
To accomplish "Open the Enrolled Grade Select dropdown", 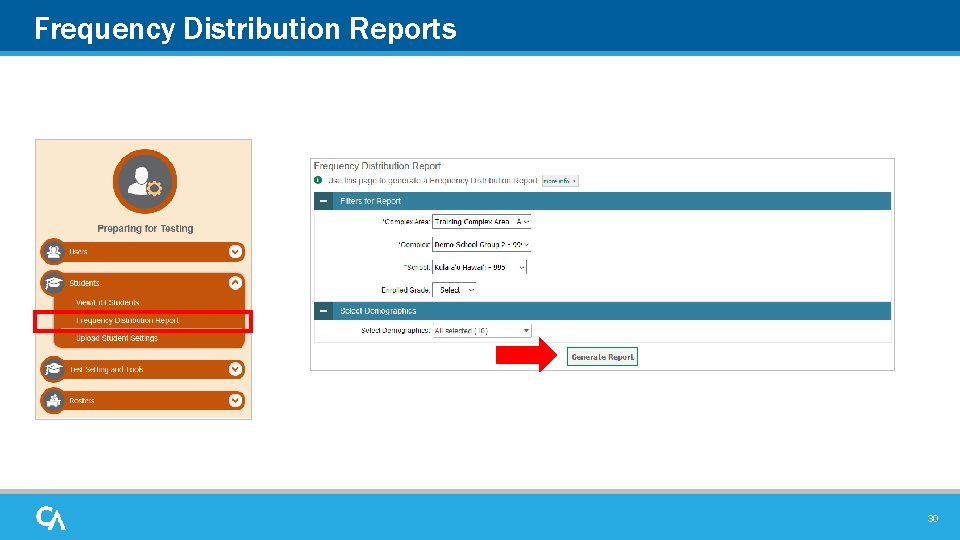I will (x=454, y=290).
